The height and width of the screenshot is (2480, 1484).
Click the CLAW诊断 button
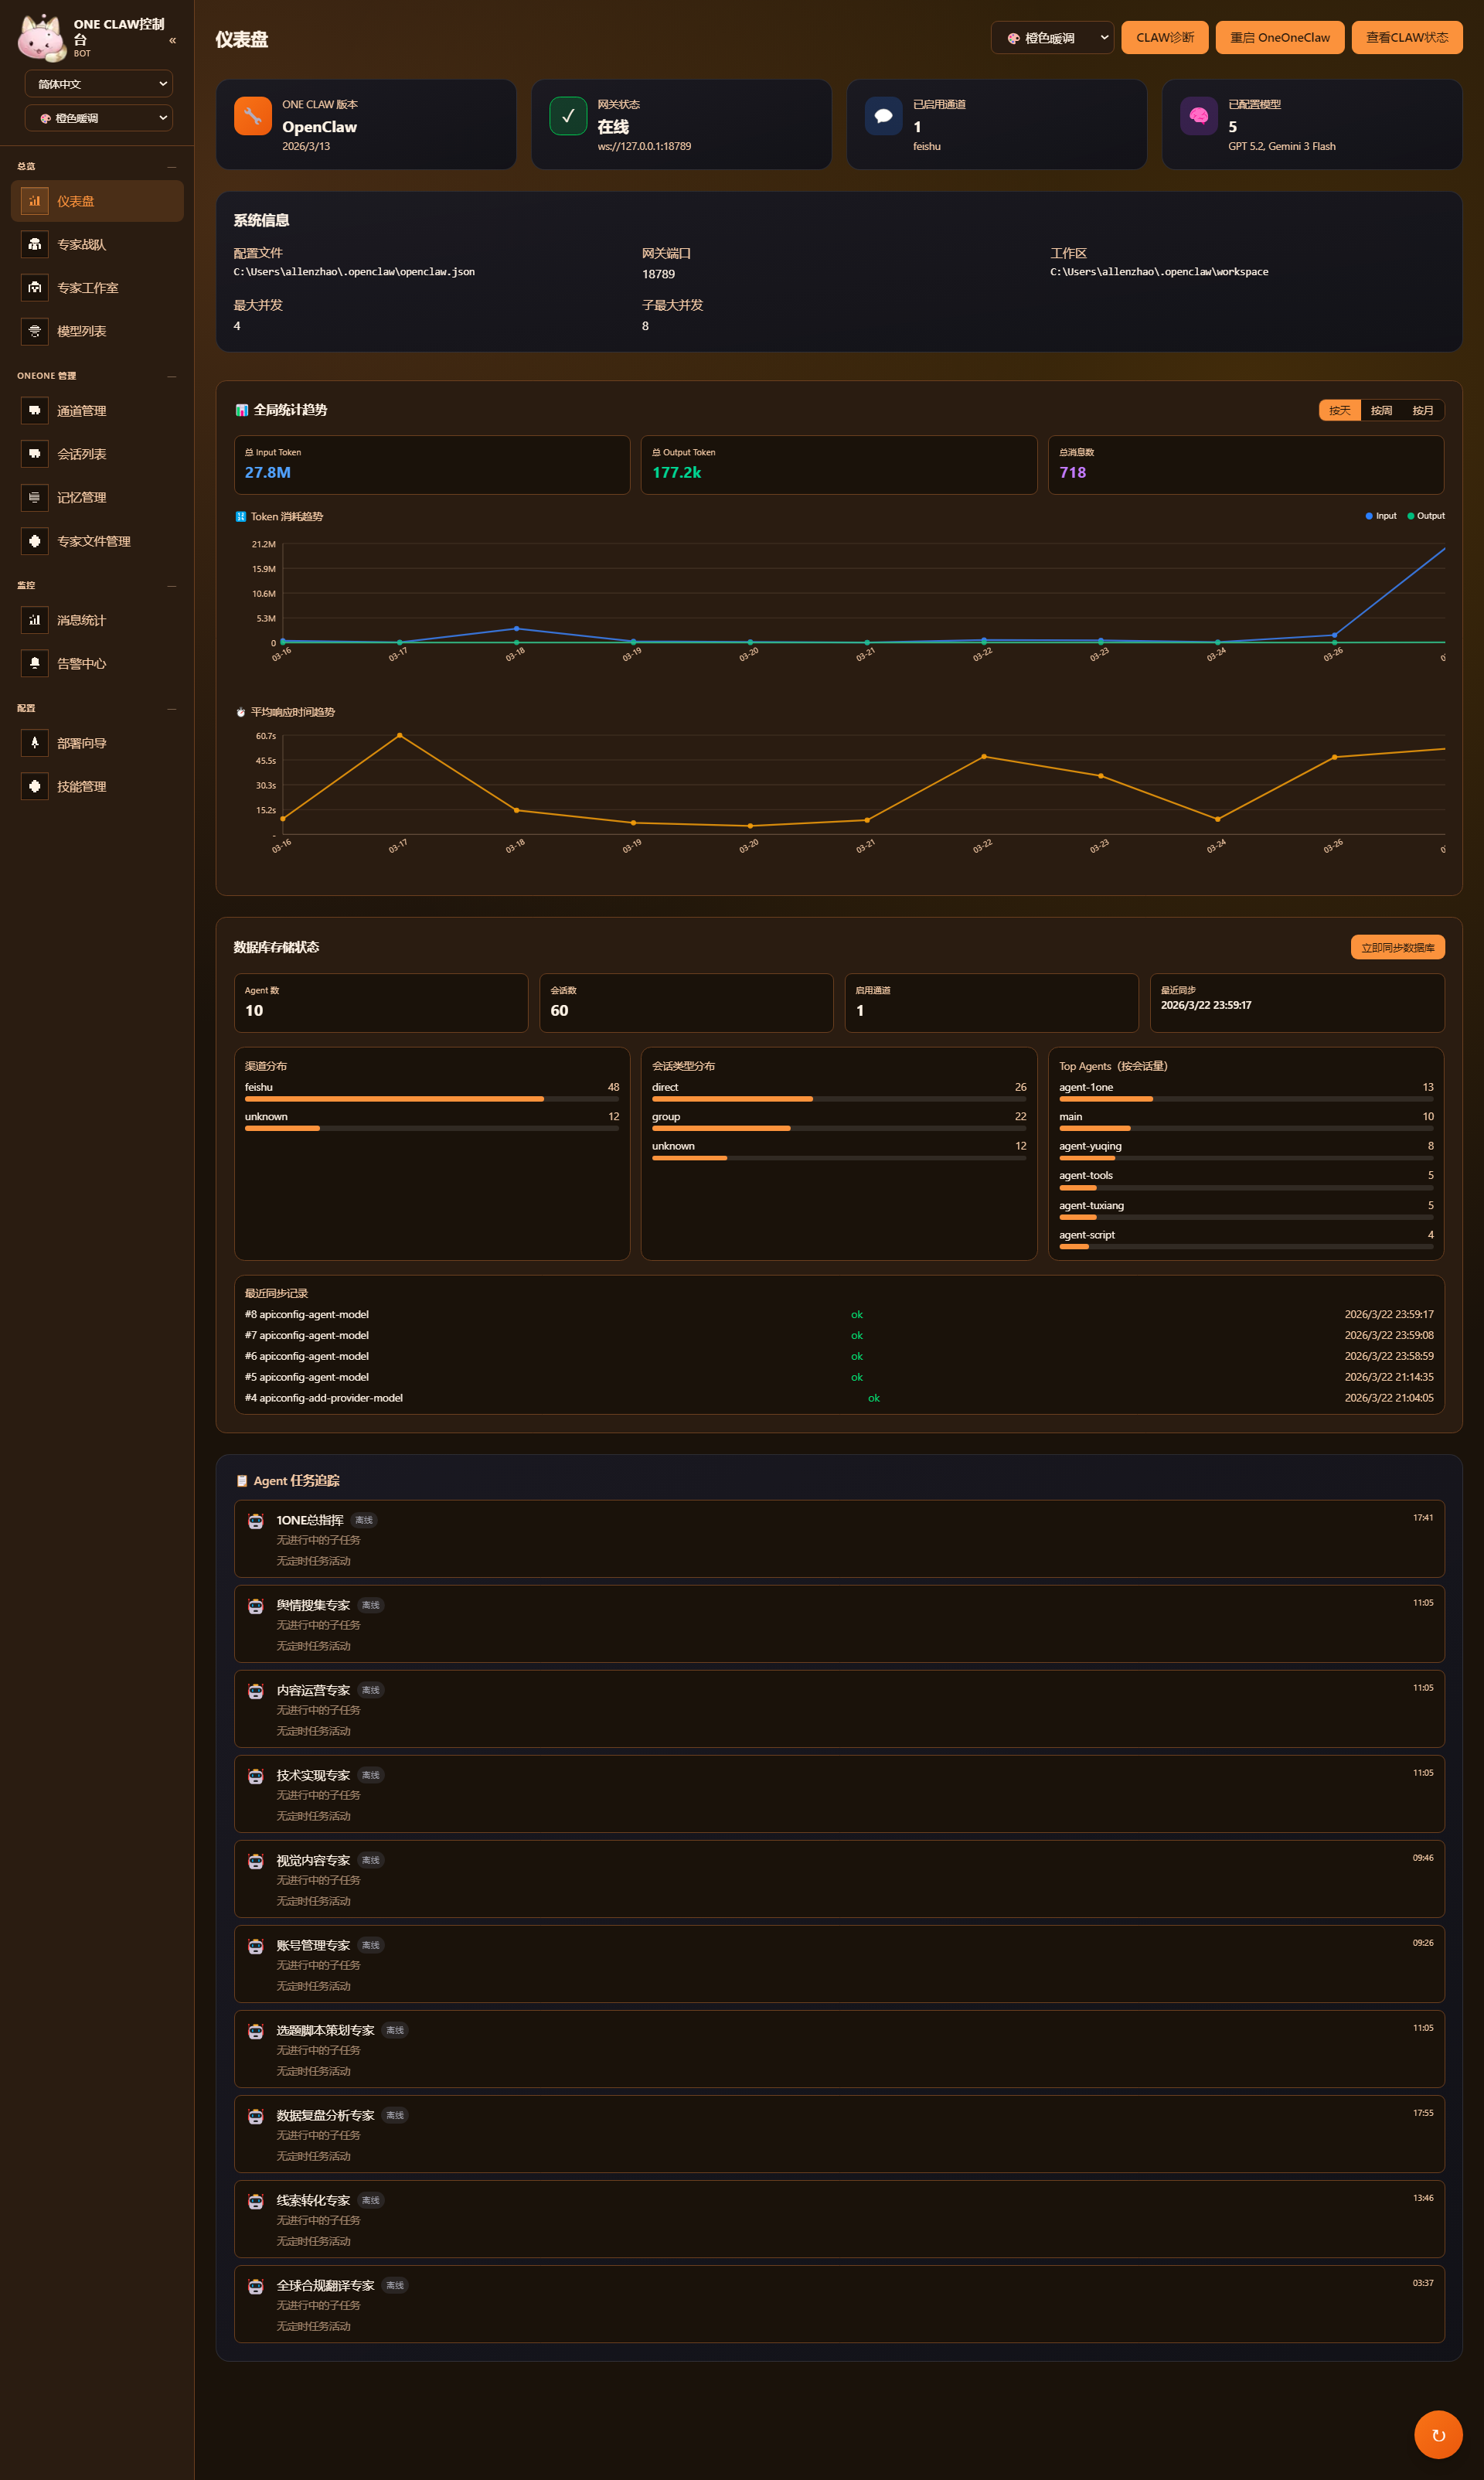(1164, 38)
